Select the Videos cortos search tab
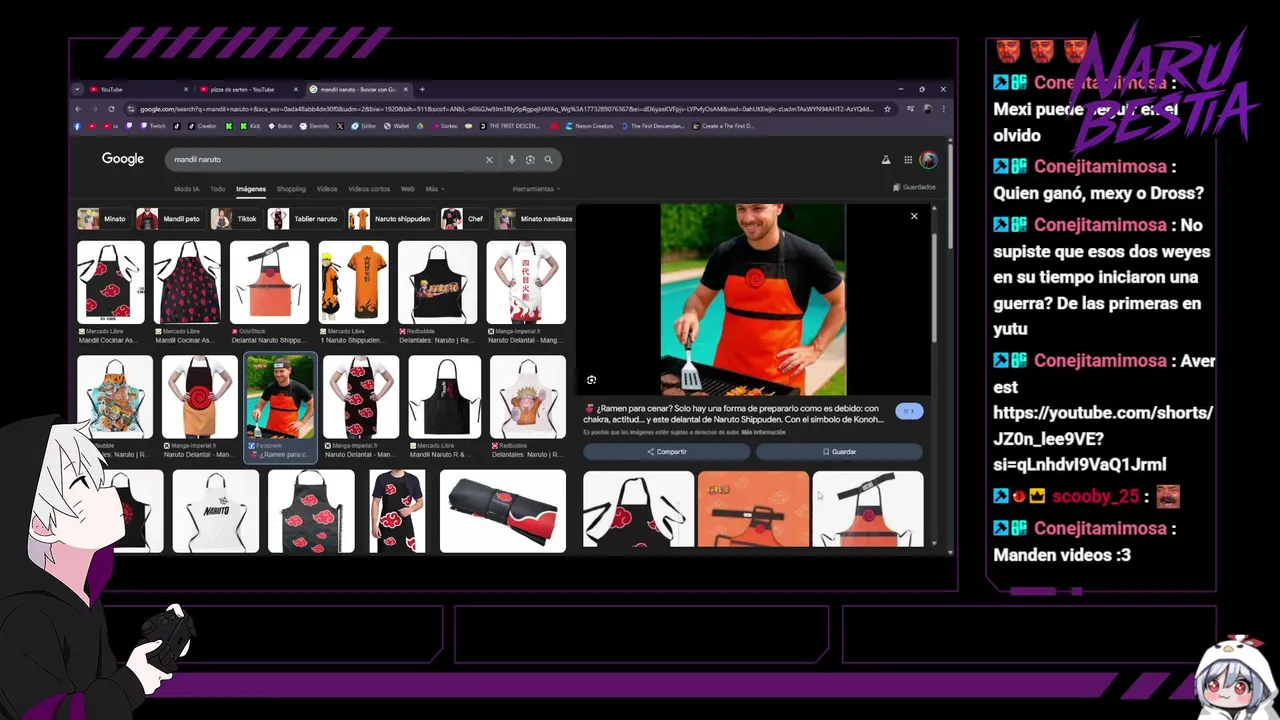Image resolution: width=1280 pixels, height=720 pixels. (369, 188)
